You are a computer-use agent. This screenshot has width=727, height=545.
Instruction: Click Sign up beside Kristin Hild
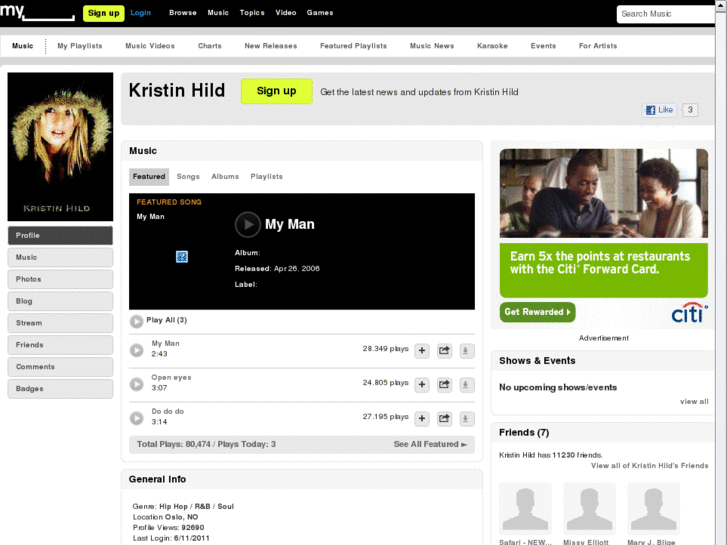click(x=277, y=91)
